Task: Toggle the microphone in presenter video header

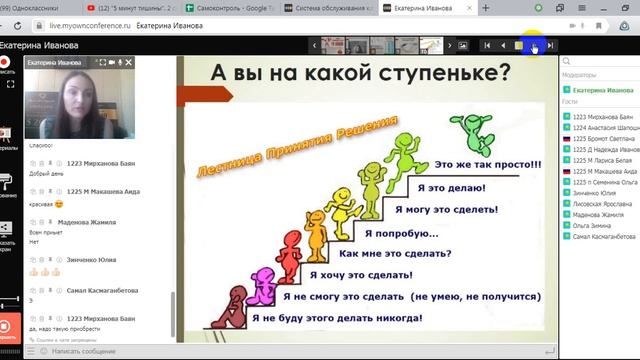Action: click(x=120, y=62)
